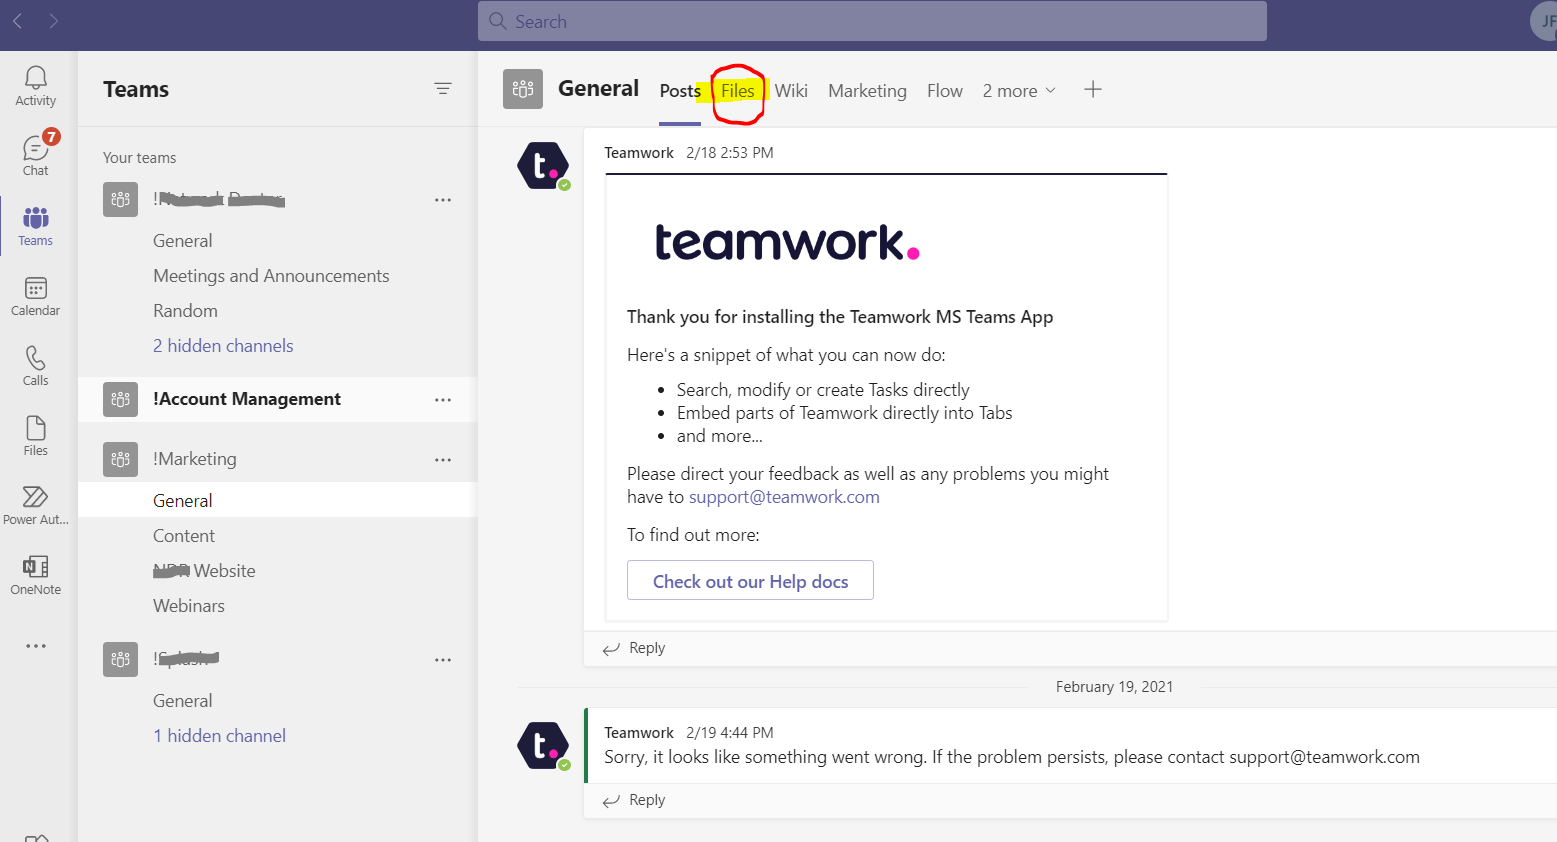Go back with the left arrow
The image size is (1557, 842).
pos(17,21)
